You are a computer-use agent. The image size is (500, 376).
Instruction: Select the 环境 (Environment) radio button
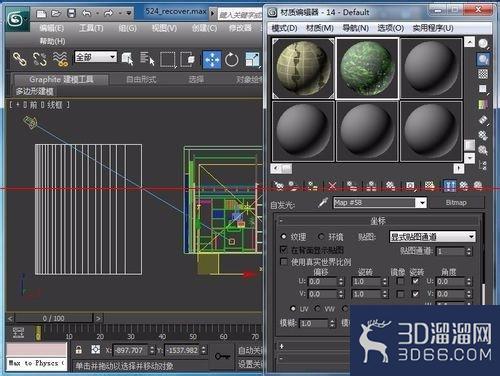click(x=322, y=236)
